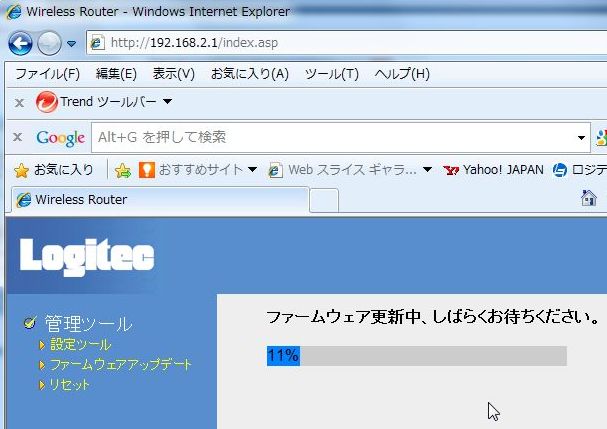This screenshot has height=429, width=607.
Task: Click the 11% firmware progress bar
Action: 417,356
